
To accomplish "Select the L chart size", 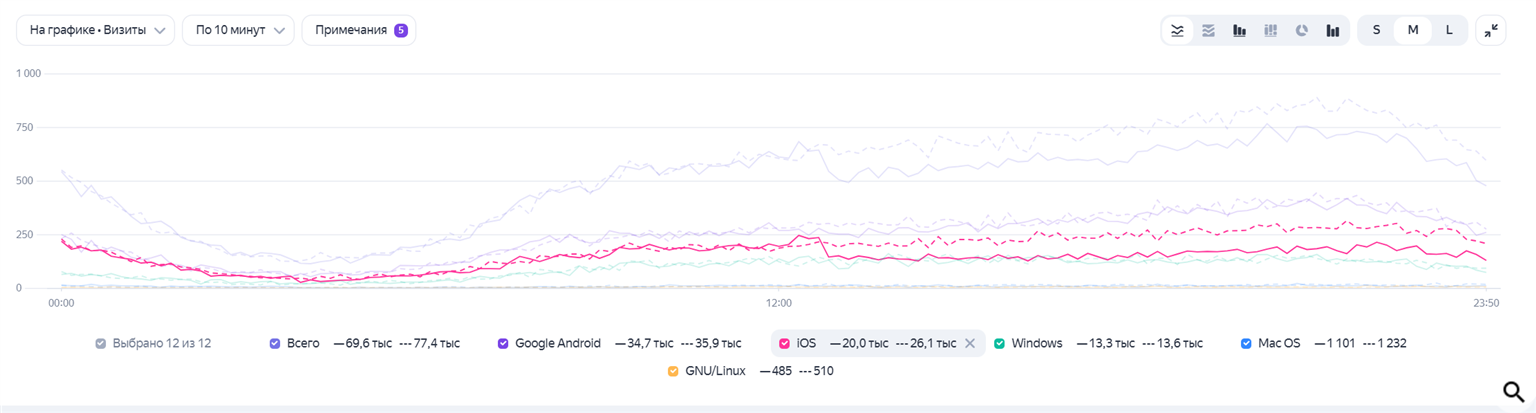I will tap(1449, 30).
